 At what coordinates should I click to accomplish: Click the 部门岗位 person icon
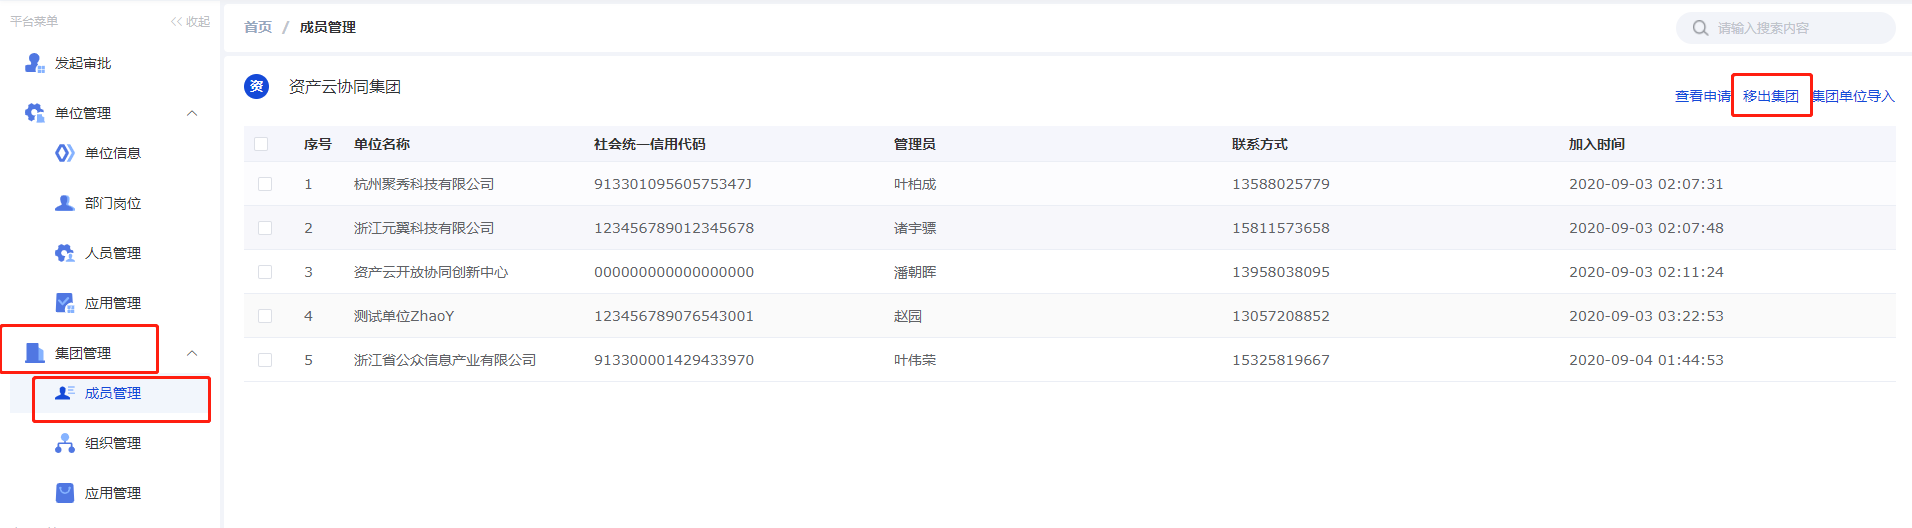click(x=65, y=203)
